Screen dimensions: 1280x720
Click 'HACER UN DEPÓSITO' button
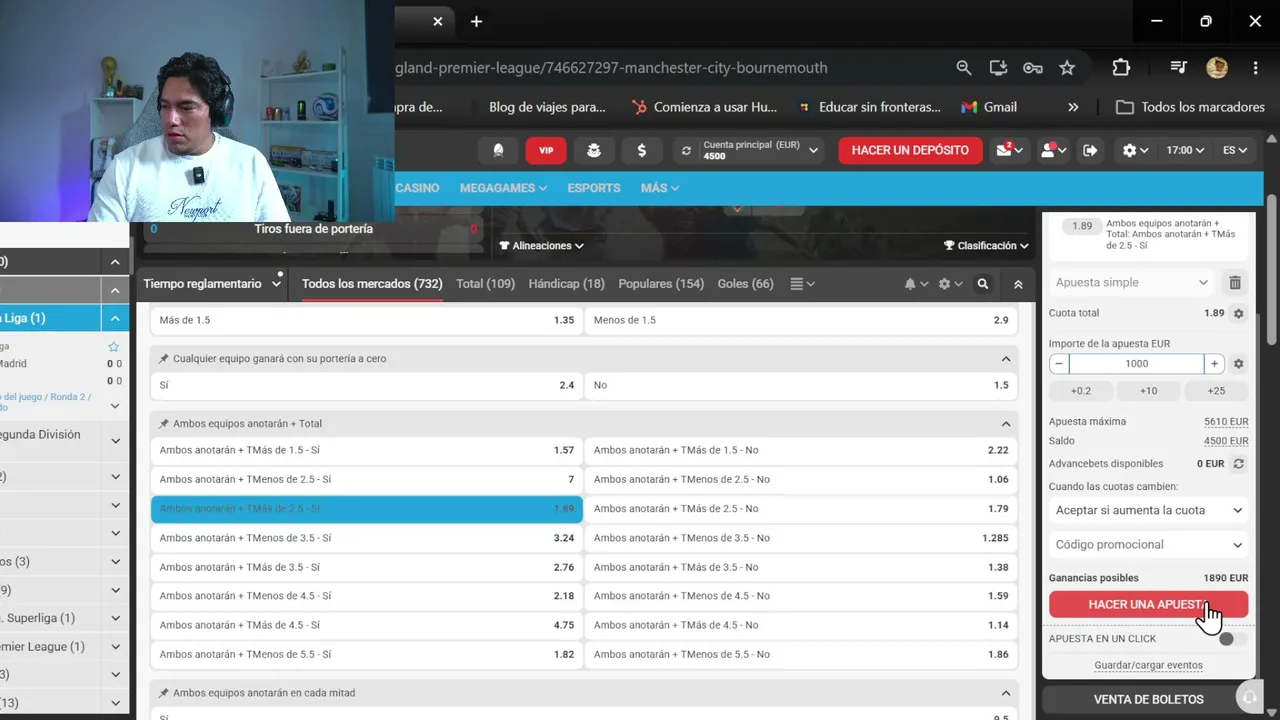point(910,150)
